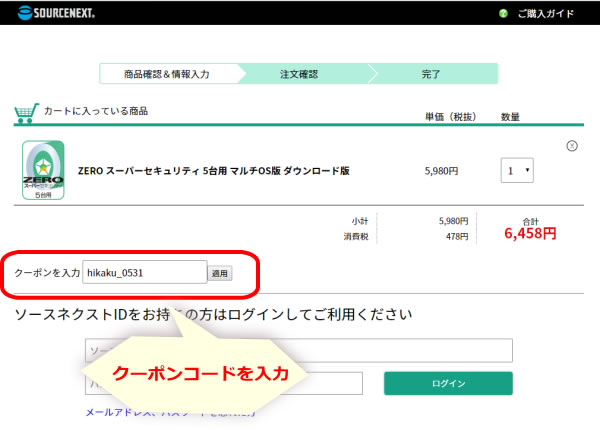
Task: Apply the coupon with 適用 button
Action: 220,273
